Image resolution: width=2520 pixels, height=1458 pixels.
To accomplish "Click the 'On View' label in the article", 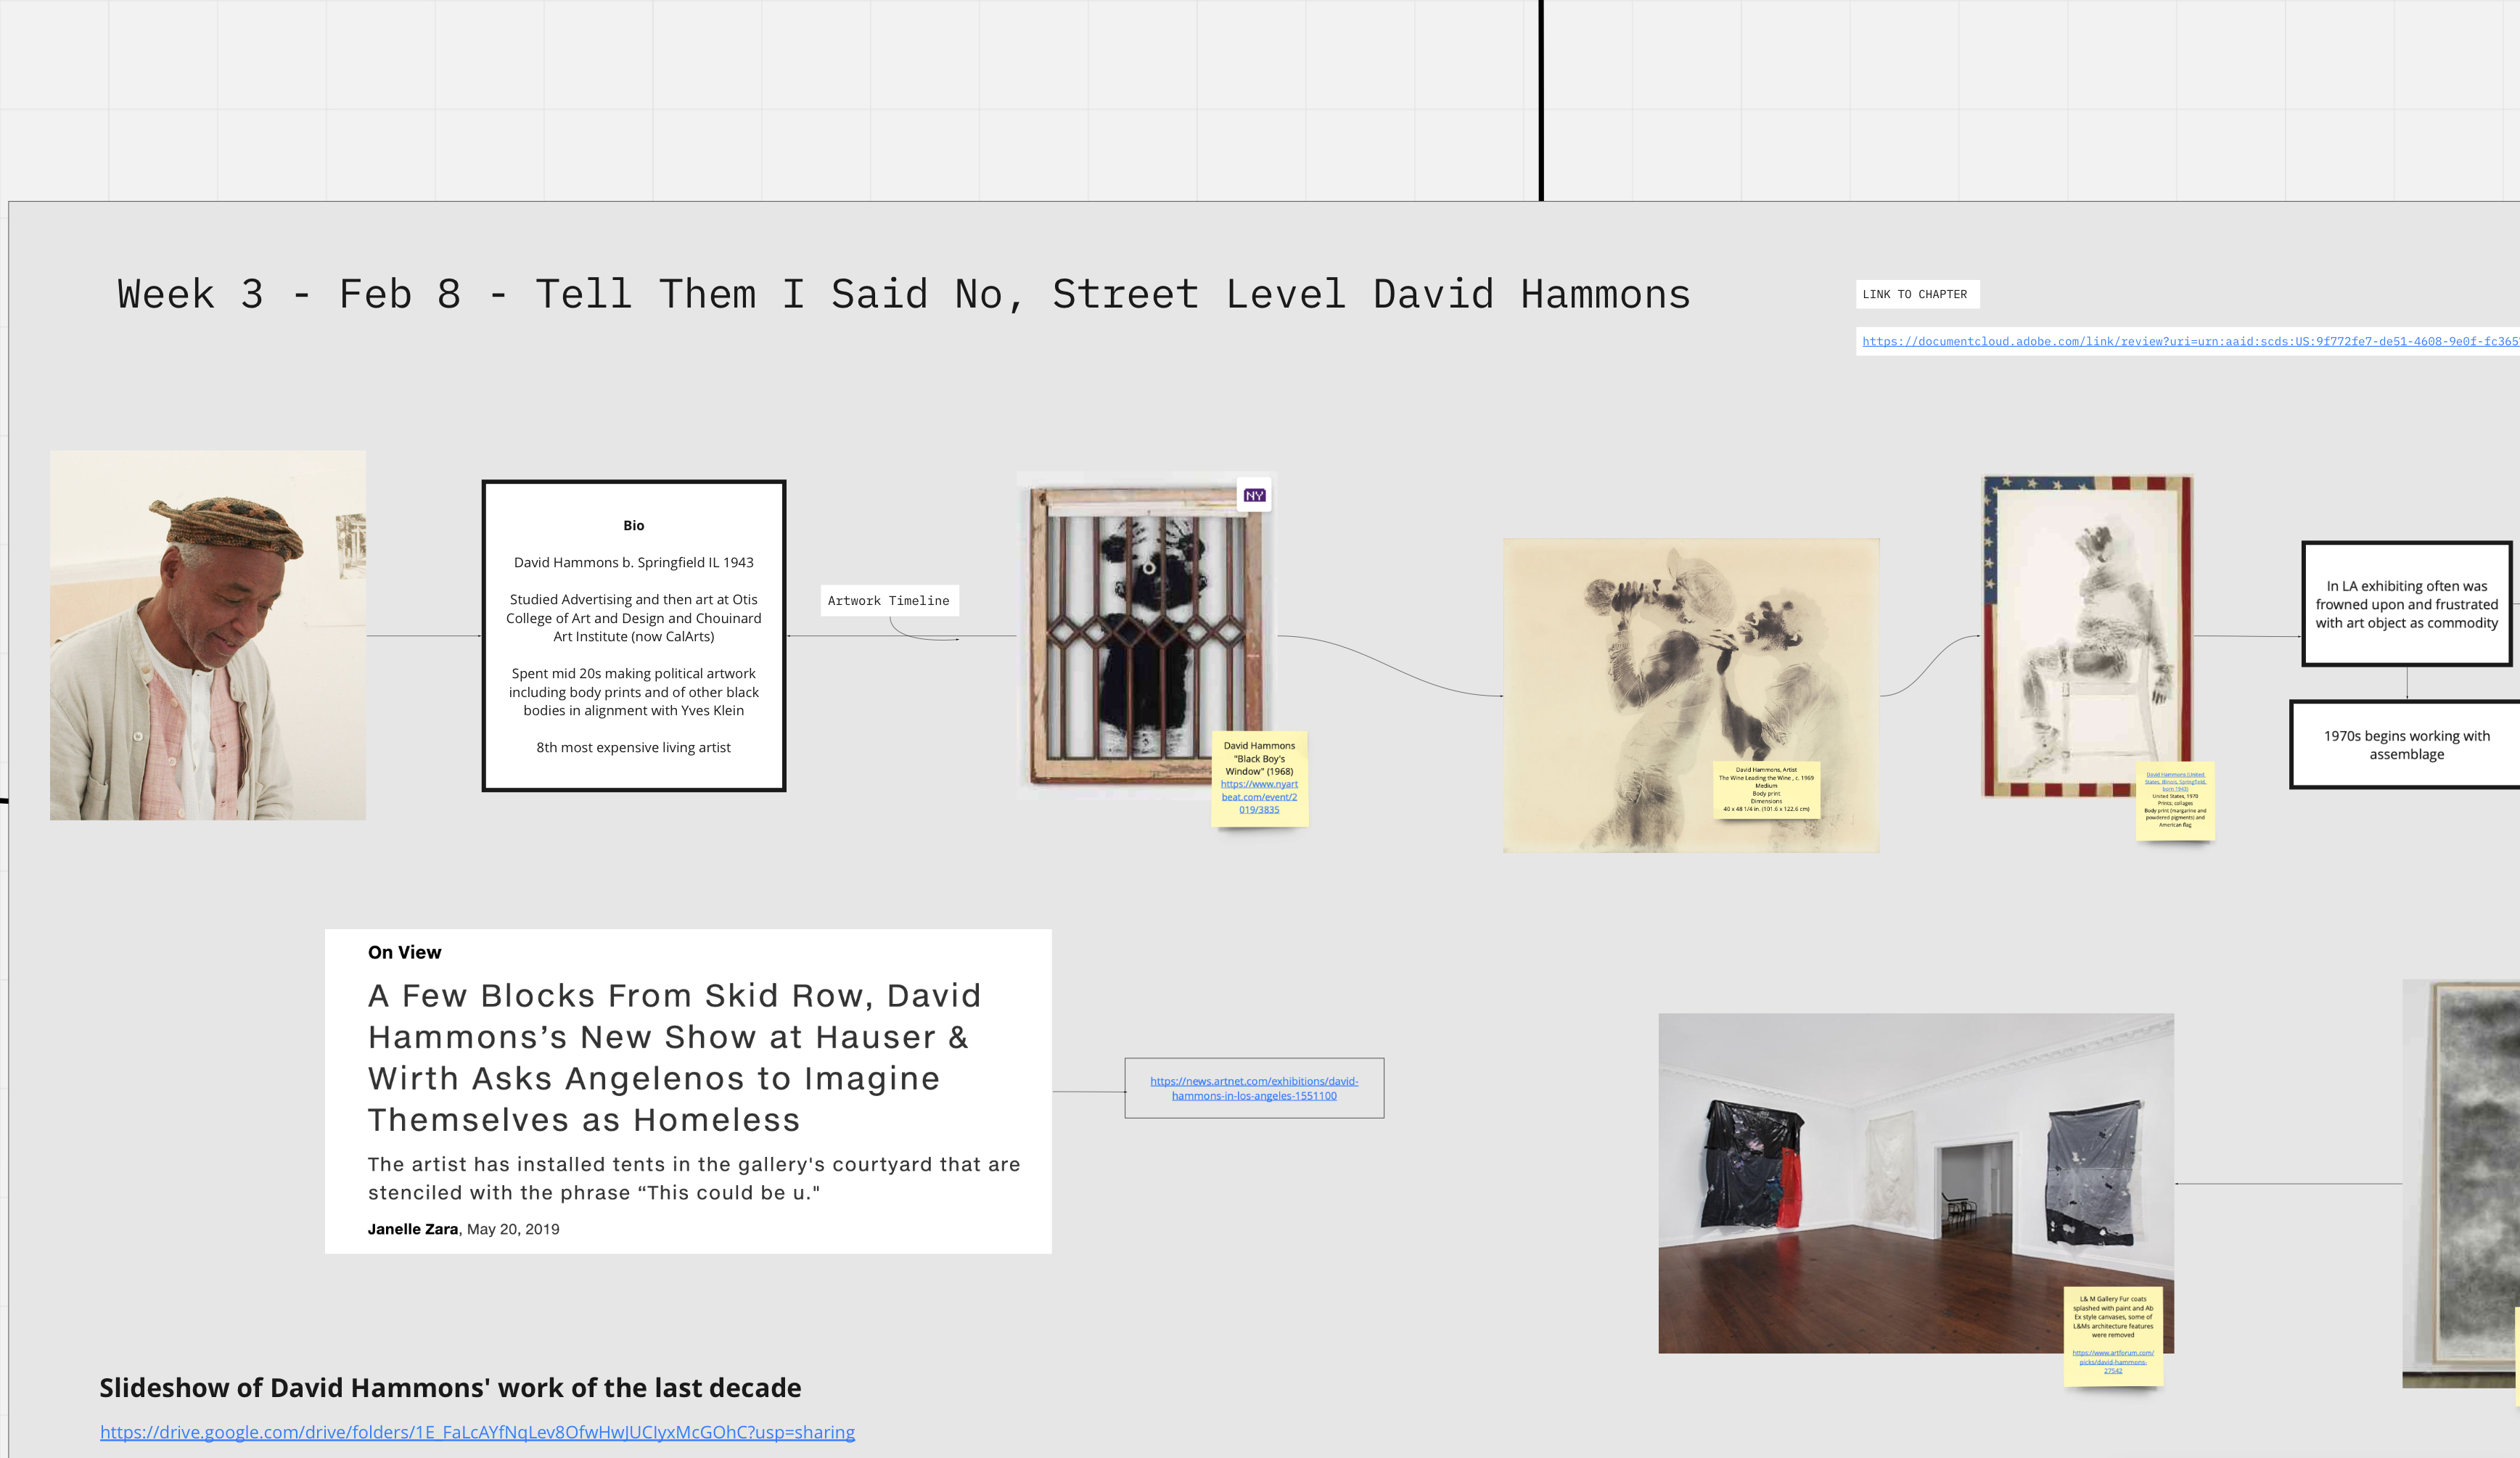I will [404, 952].
